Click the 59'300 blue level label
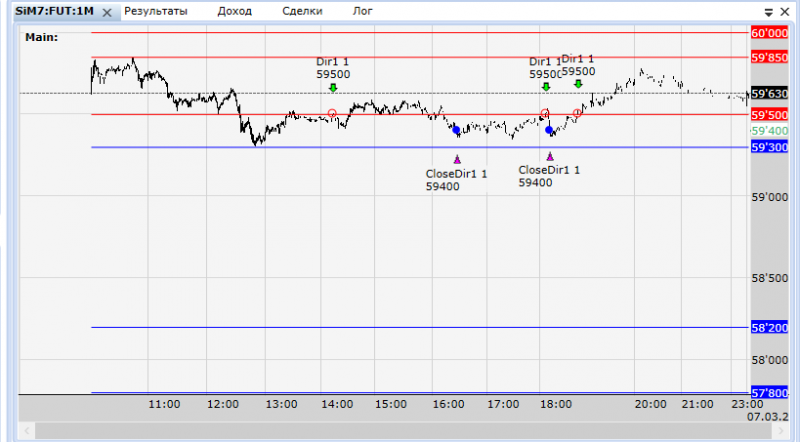Image resolution: width=800 pixels, height=442 pixels. 769,148
